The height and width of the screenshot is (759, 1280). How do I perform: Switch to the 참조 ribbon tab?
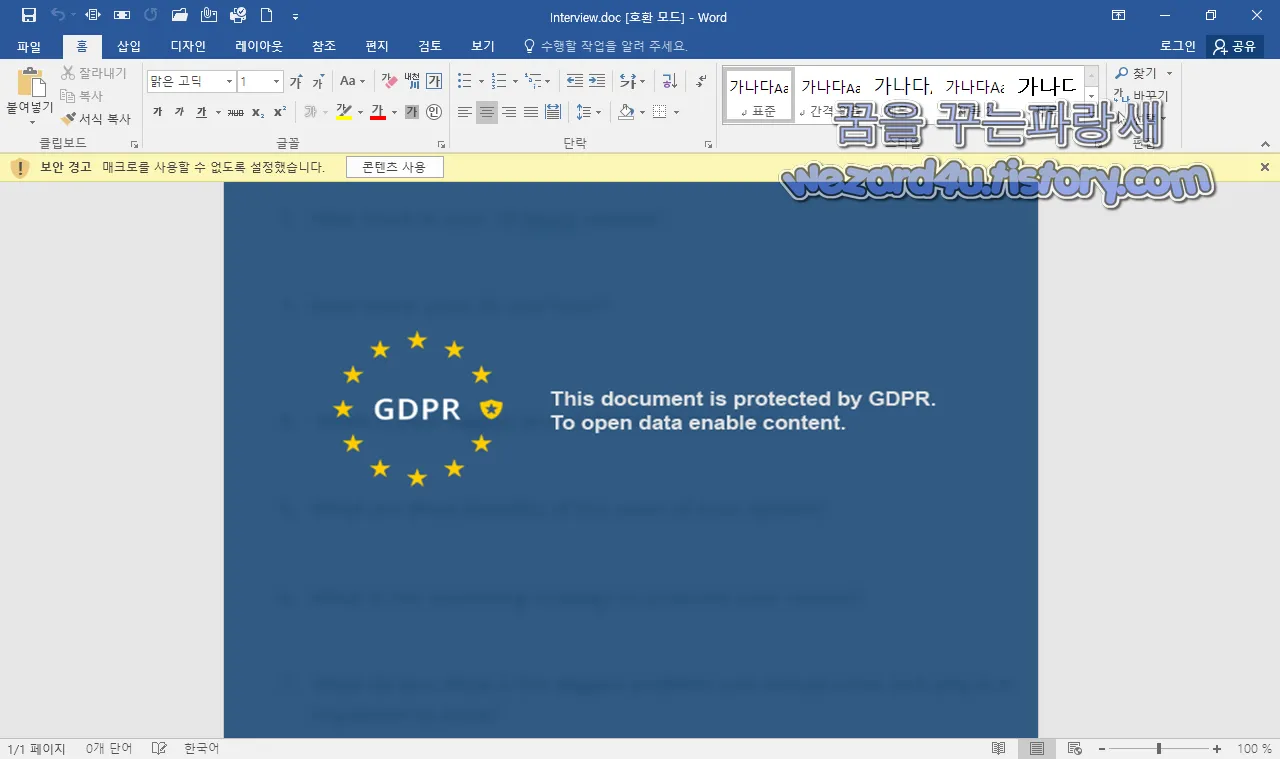pos(324,46)
